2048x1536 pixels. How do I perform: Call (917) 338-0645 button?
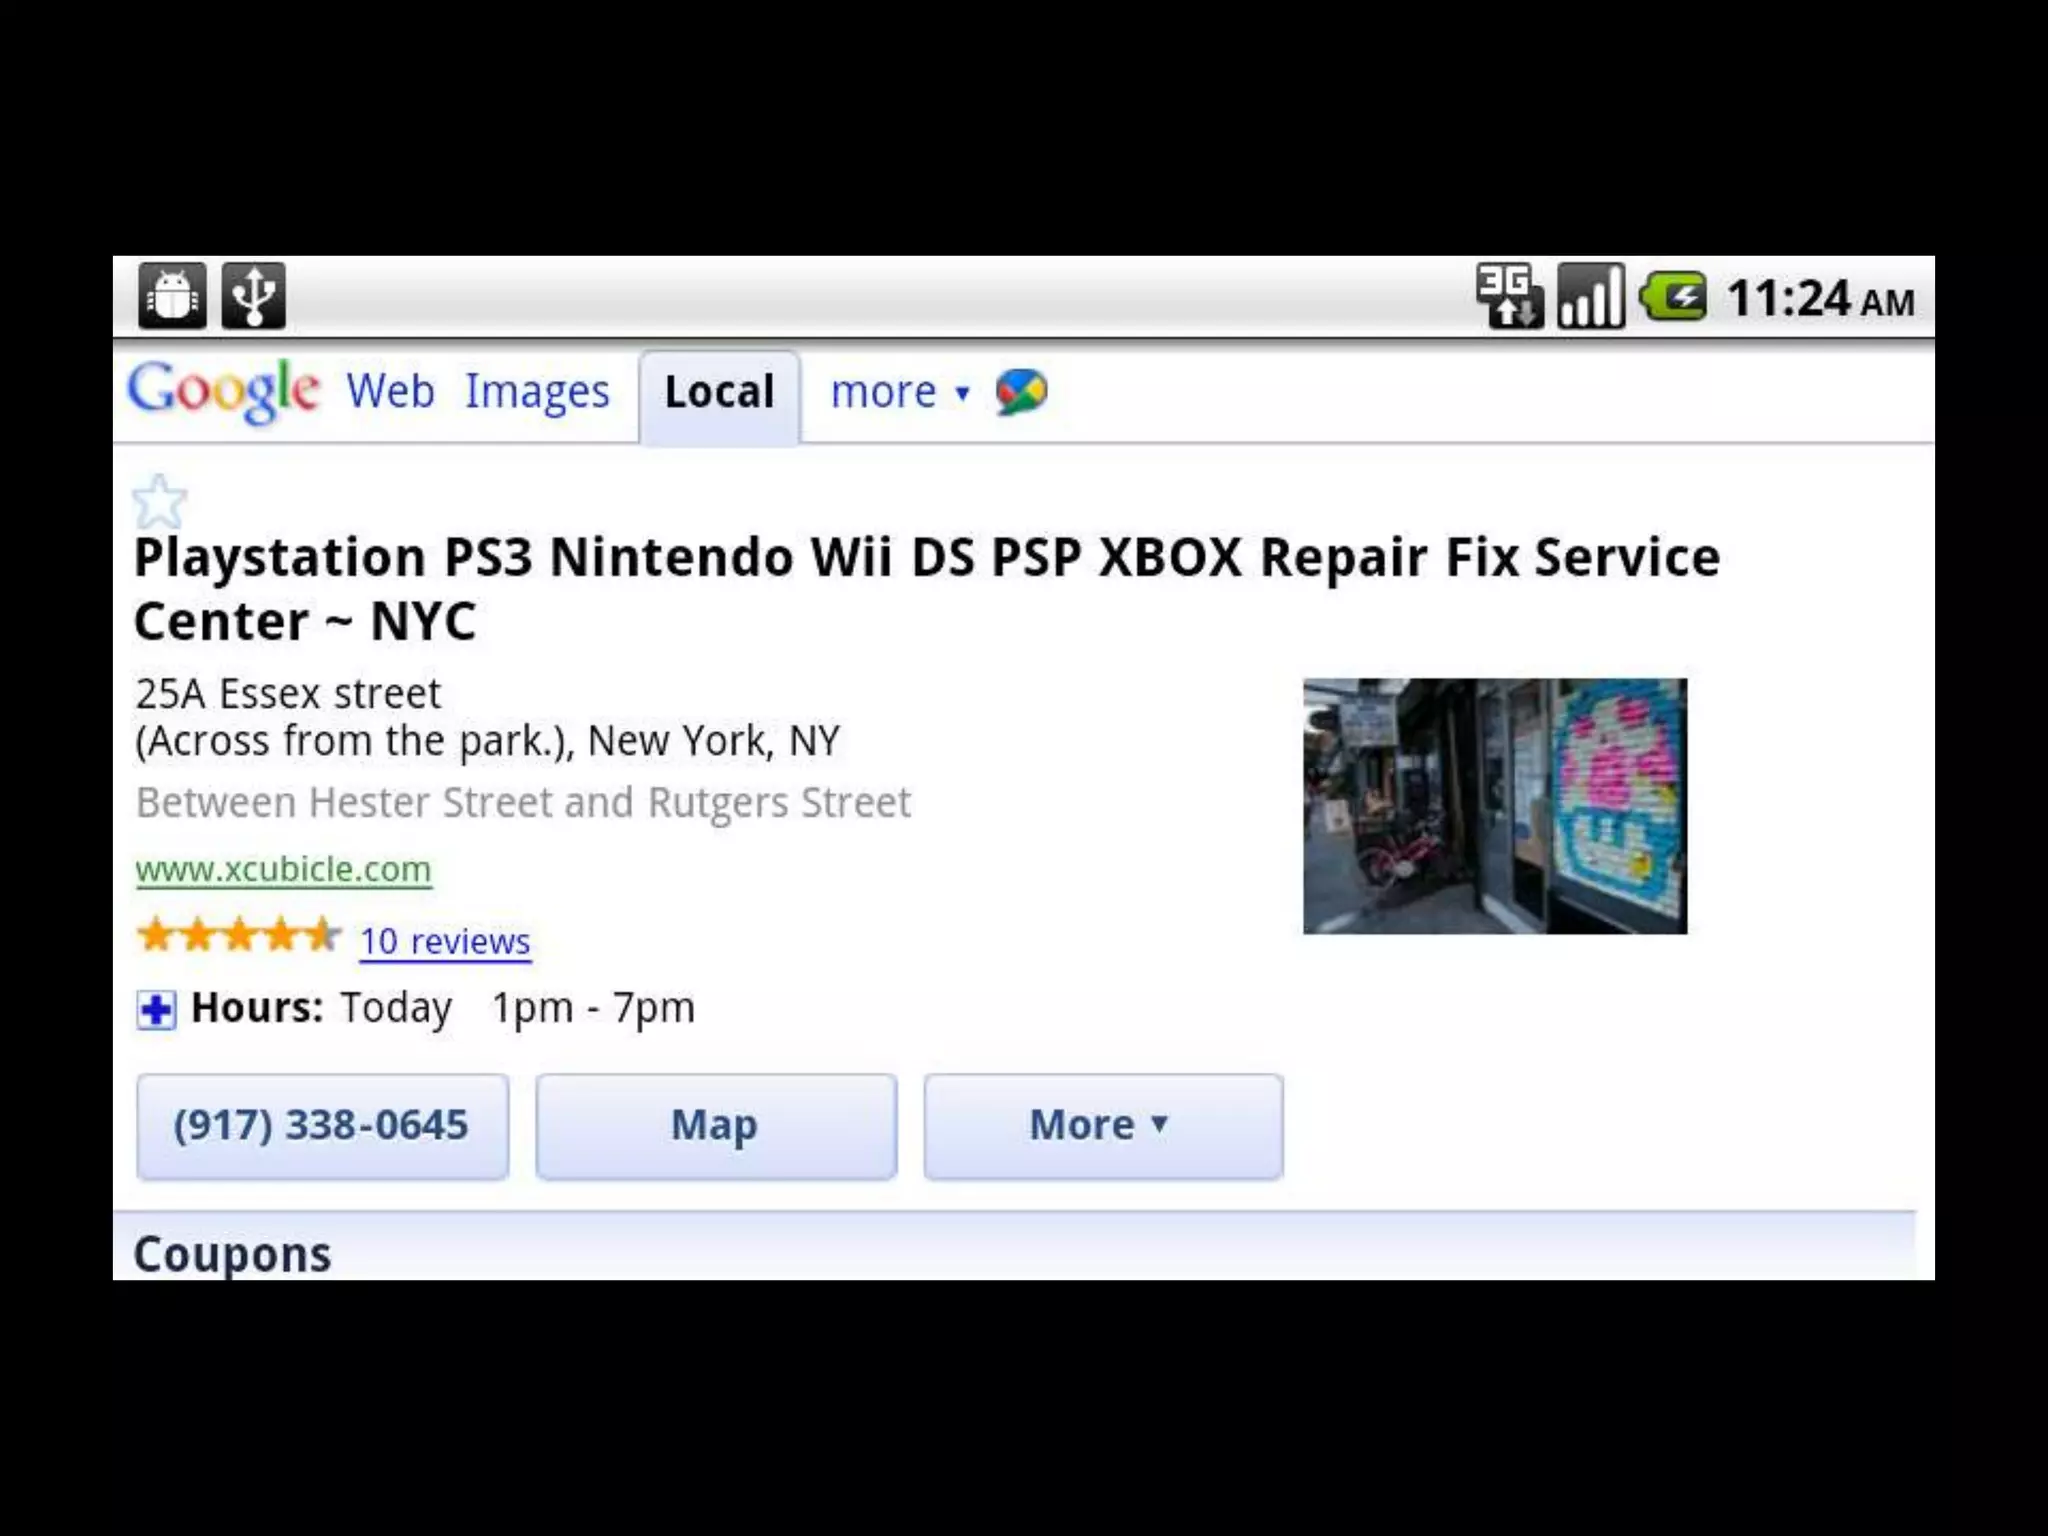(322, 1126)
